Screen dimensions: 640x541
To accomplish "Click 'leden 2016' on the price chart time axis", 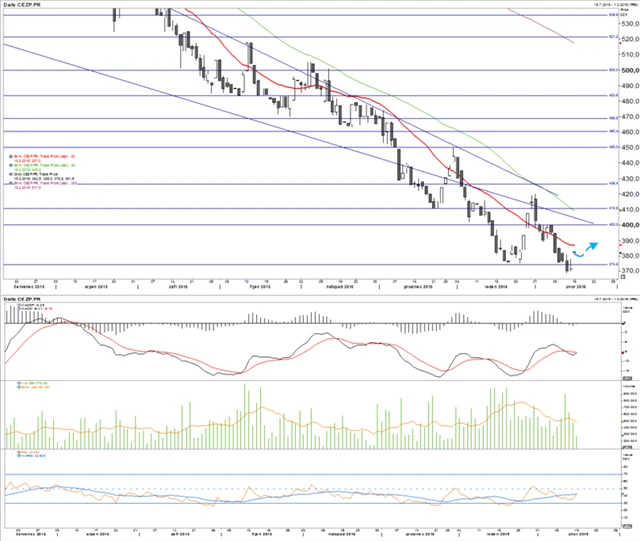I will [496, 287].
